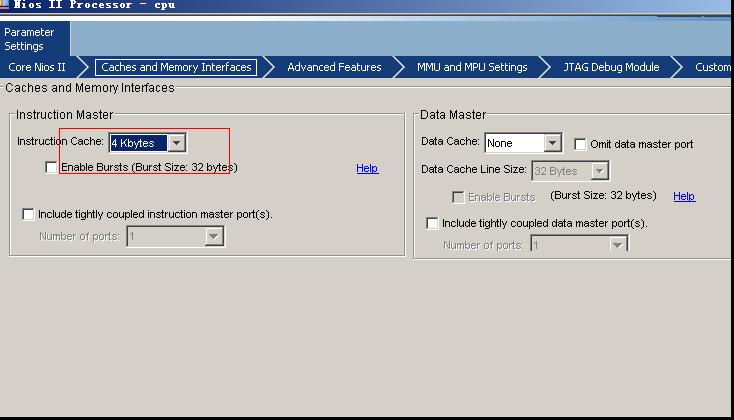The image size is (734, 420).
Task: Open Number of ports dropdown in Data Master
Action: [x=617, y=245]
